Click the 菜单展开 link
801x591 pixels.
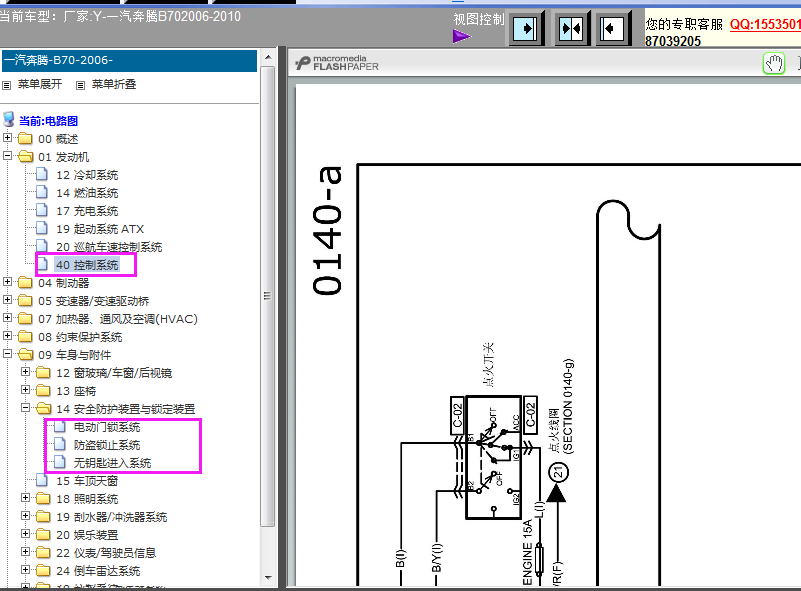tap(40, 84)
